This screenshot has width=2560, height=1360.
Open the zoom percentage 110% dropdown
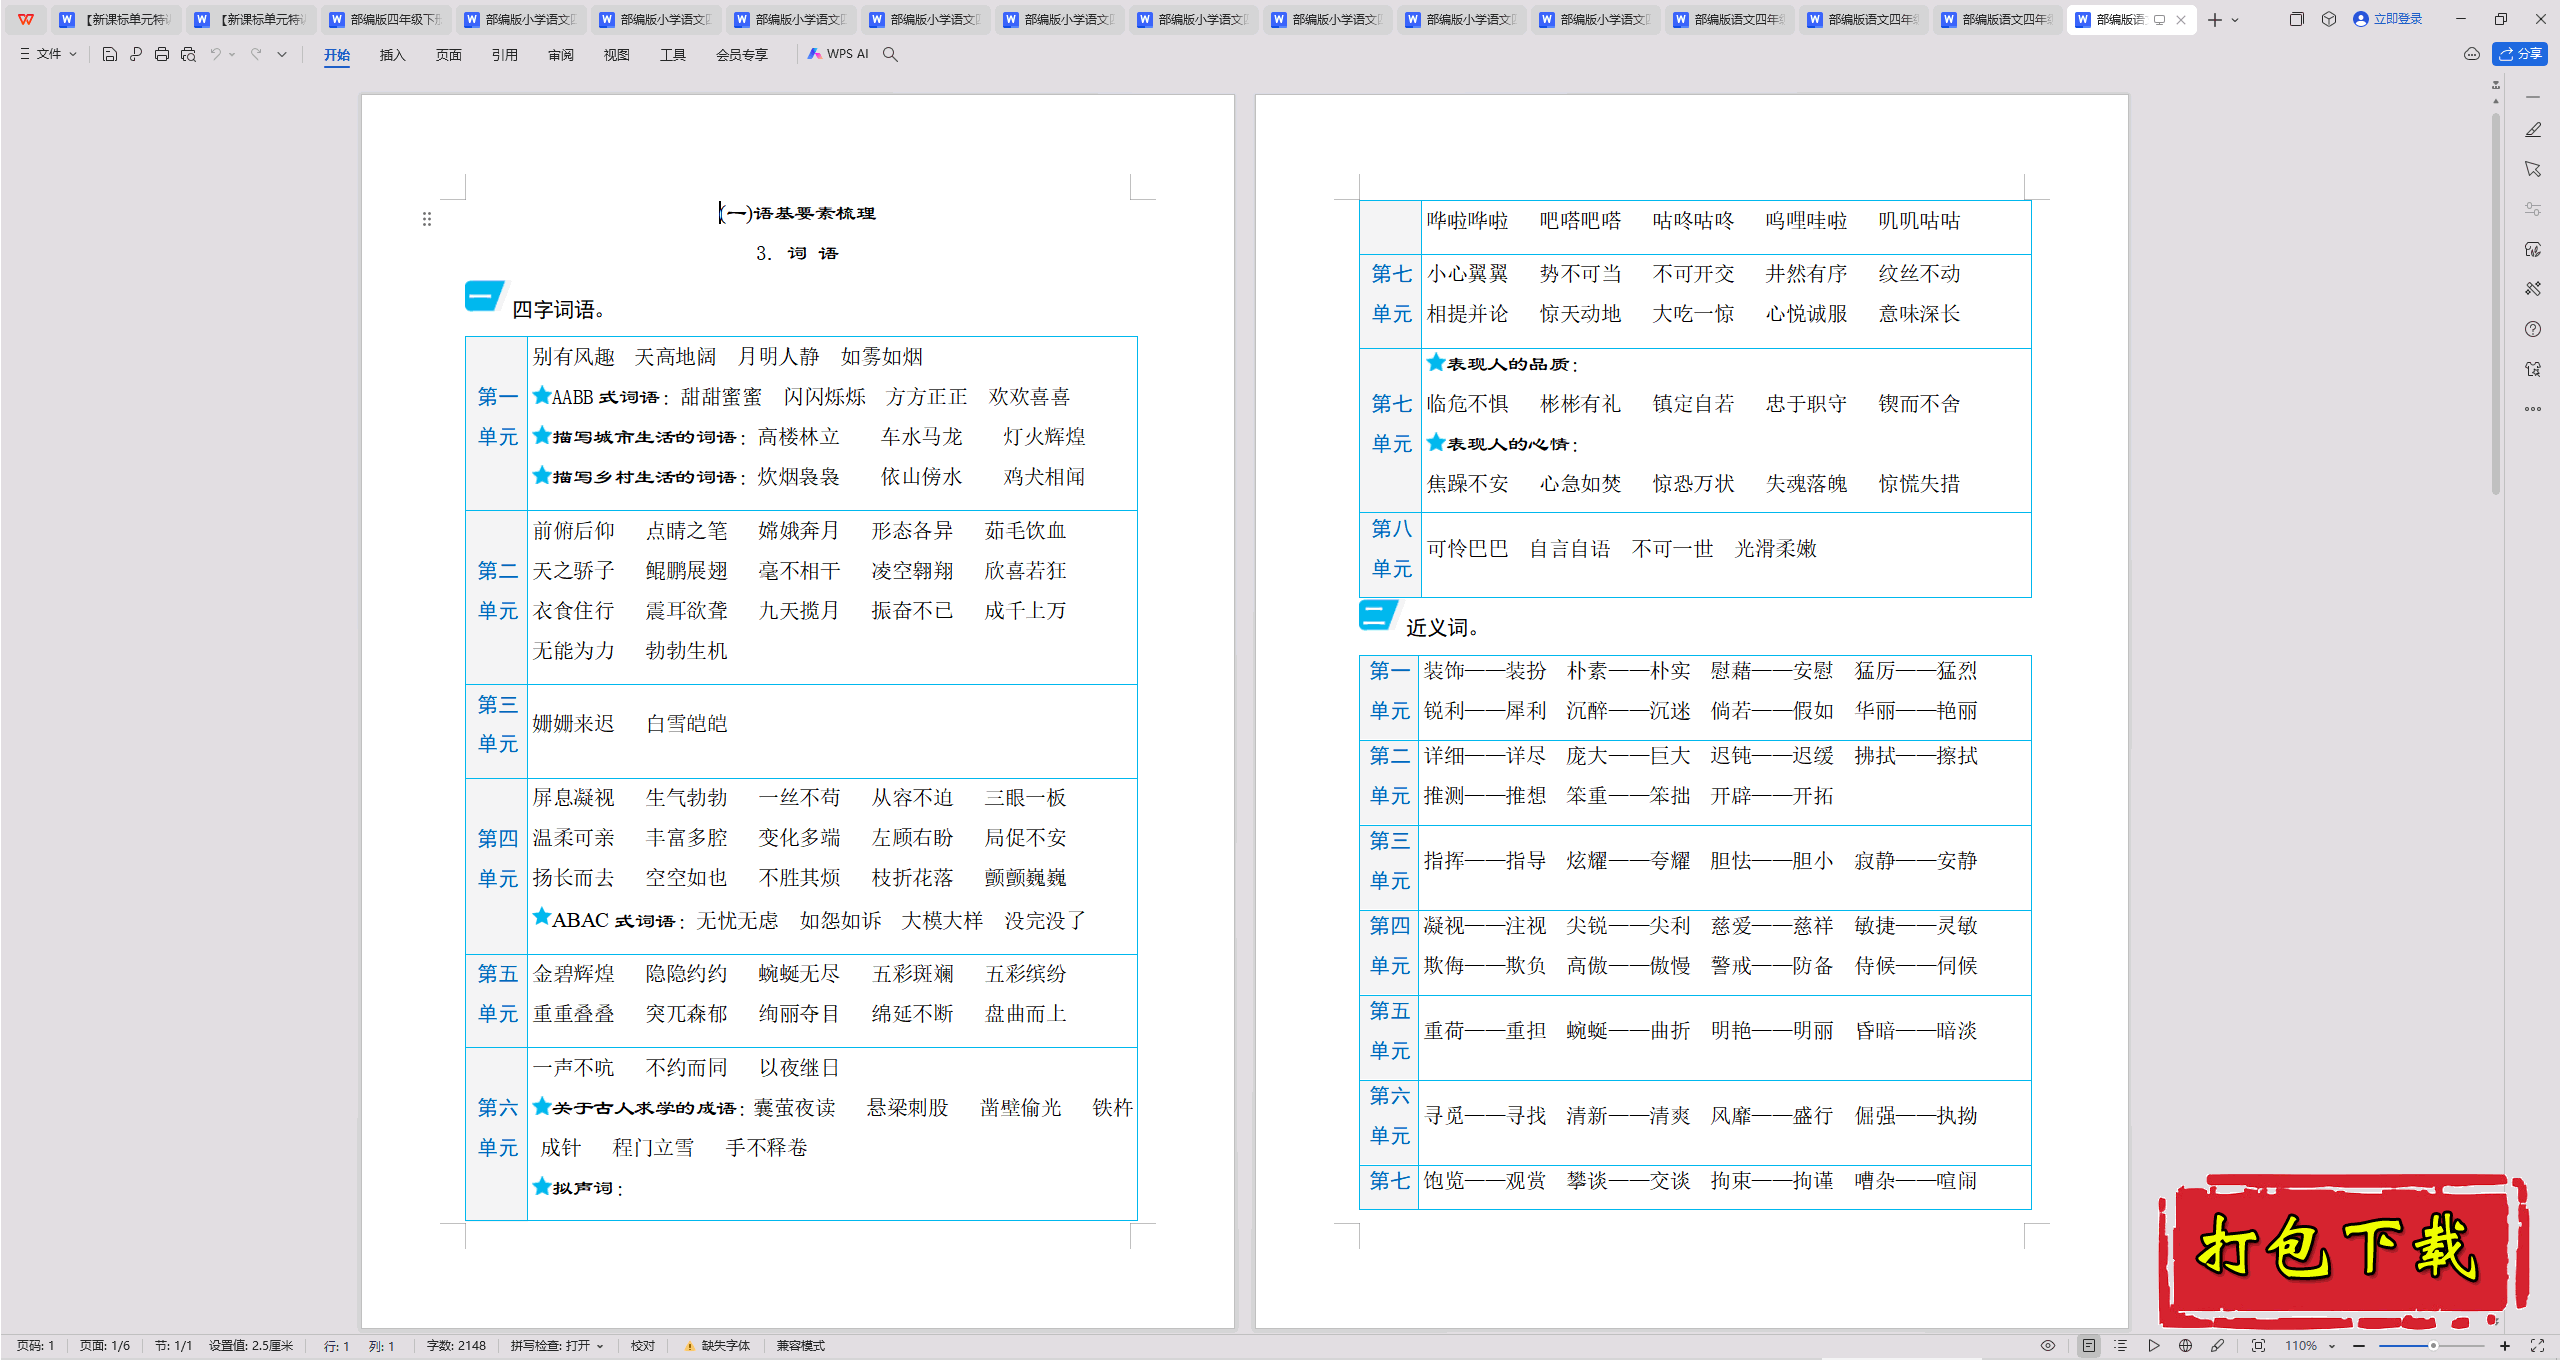point(2310,1346)
